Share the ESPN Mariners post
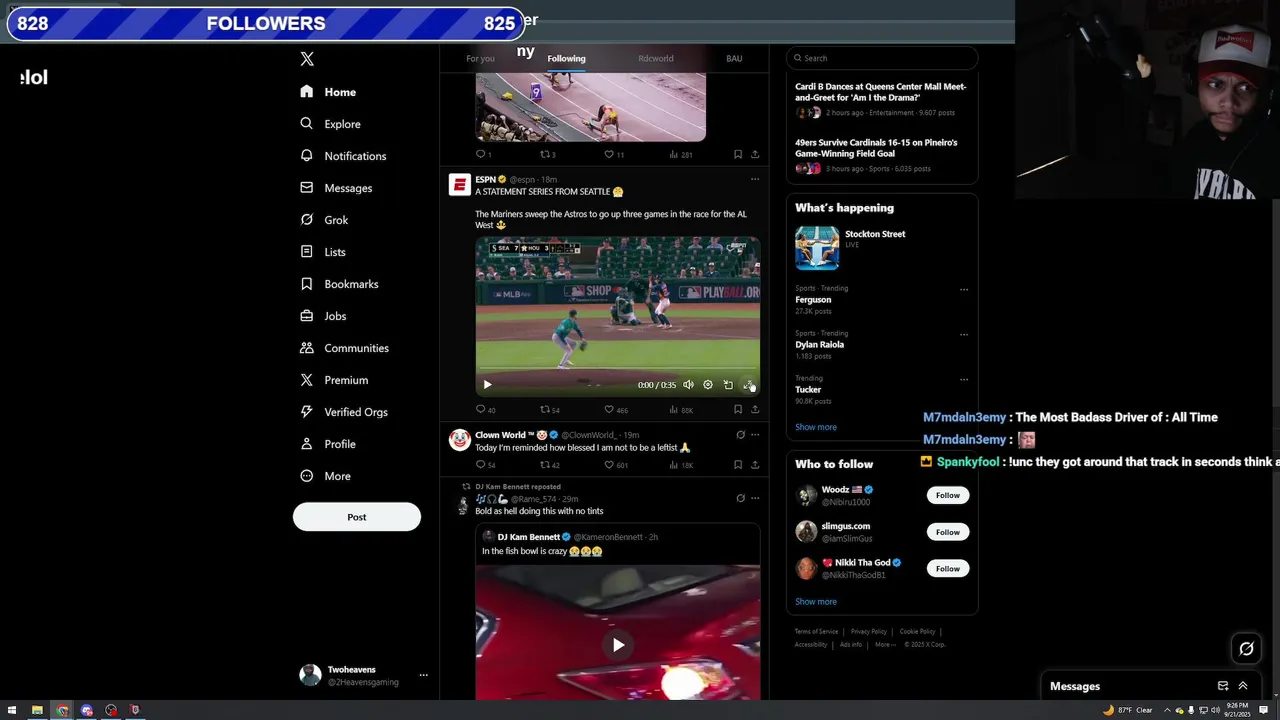This screenshot has height=720, width=1280. click(x=755, y=409)
